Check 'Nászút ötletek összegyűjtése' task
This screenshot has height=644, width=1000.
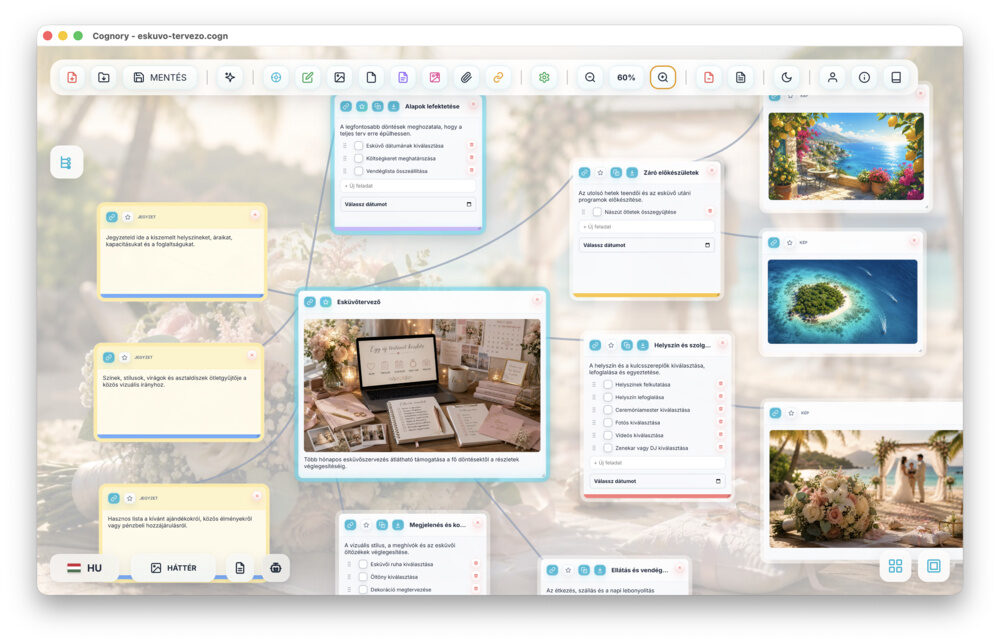(598, 212)
